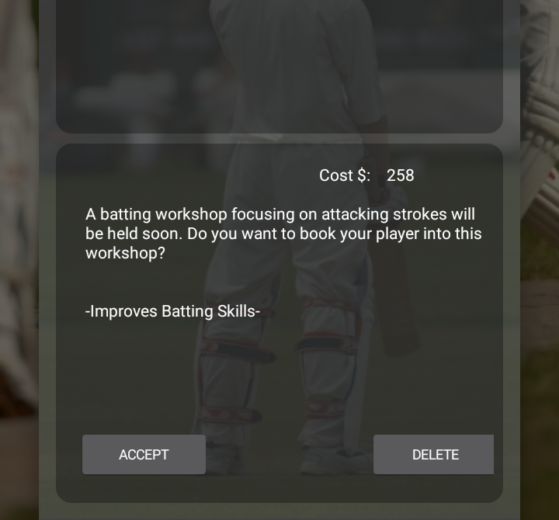Image resolution: width=559 pixels, height=520 pixels.
Task: Select the empty upper card panel
Action: (280, 66)
